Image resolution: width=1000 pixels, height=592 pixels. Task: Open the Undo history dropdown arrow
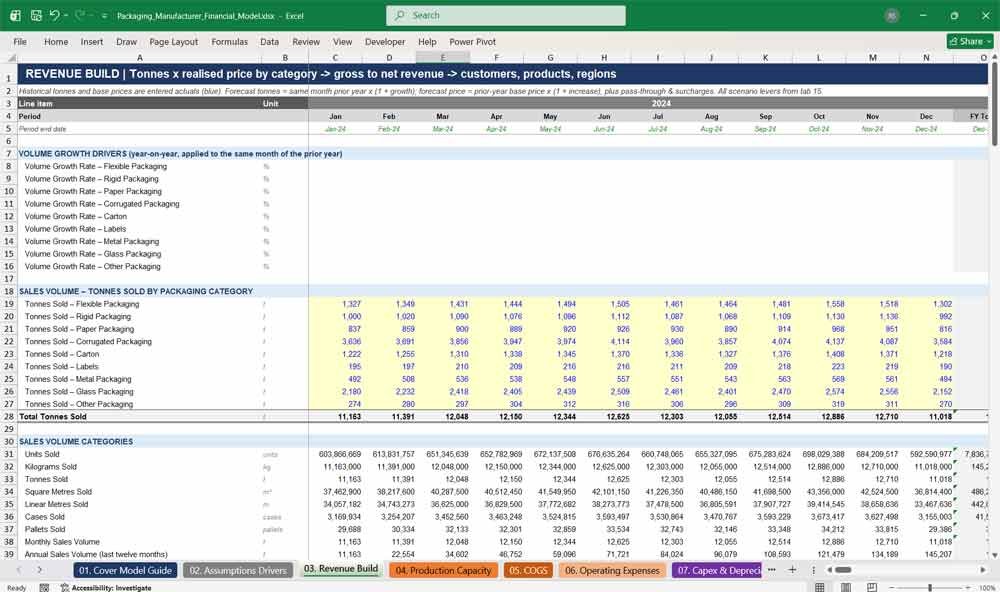coord(66,15)
